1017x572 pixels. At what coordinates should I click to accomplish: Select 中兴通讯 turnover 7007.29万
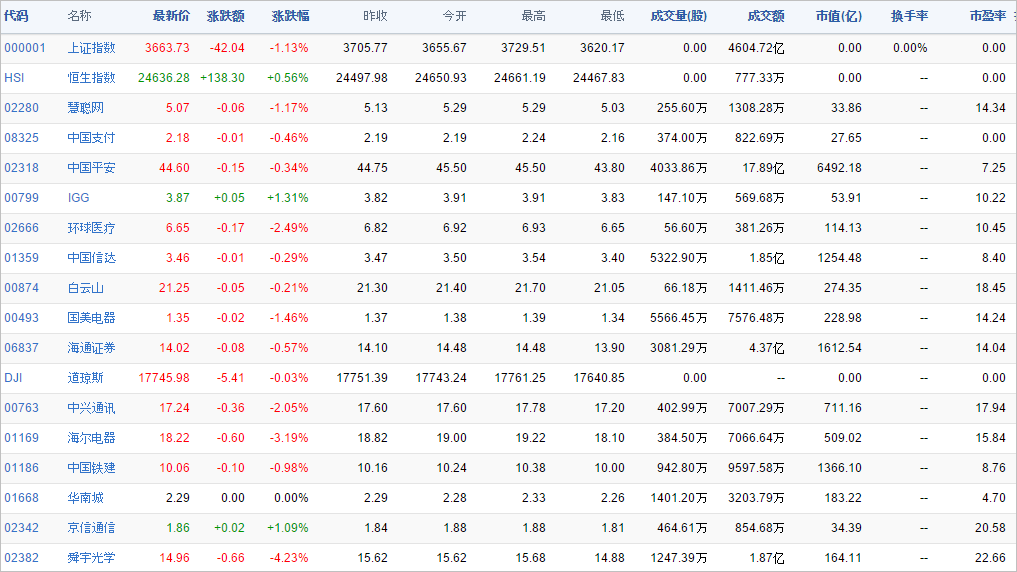[x=756, y=408]
